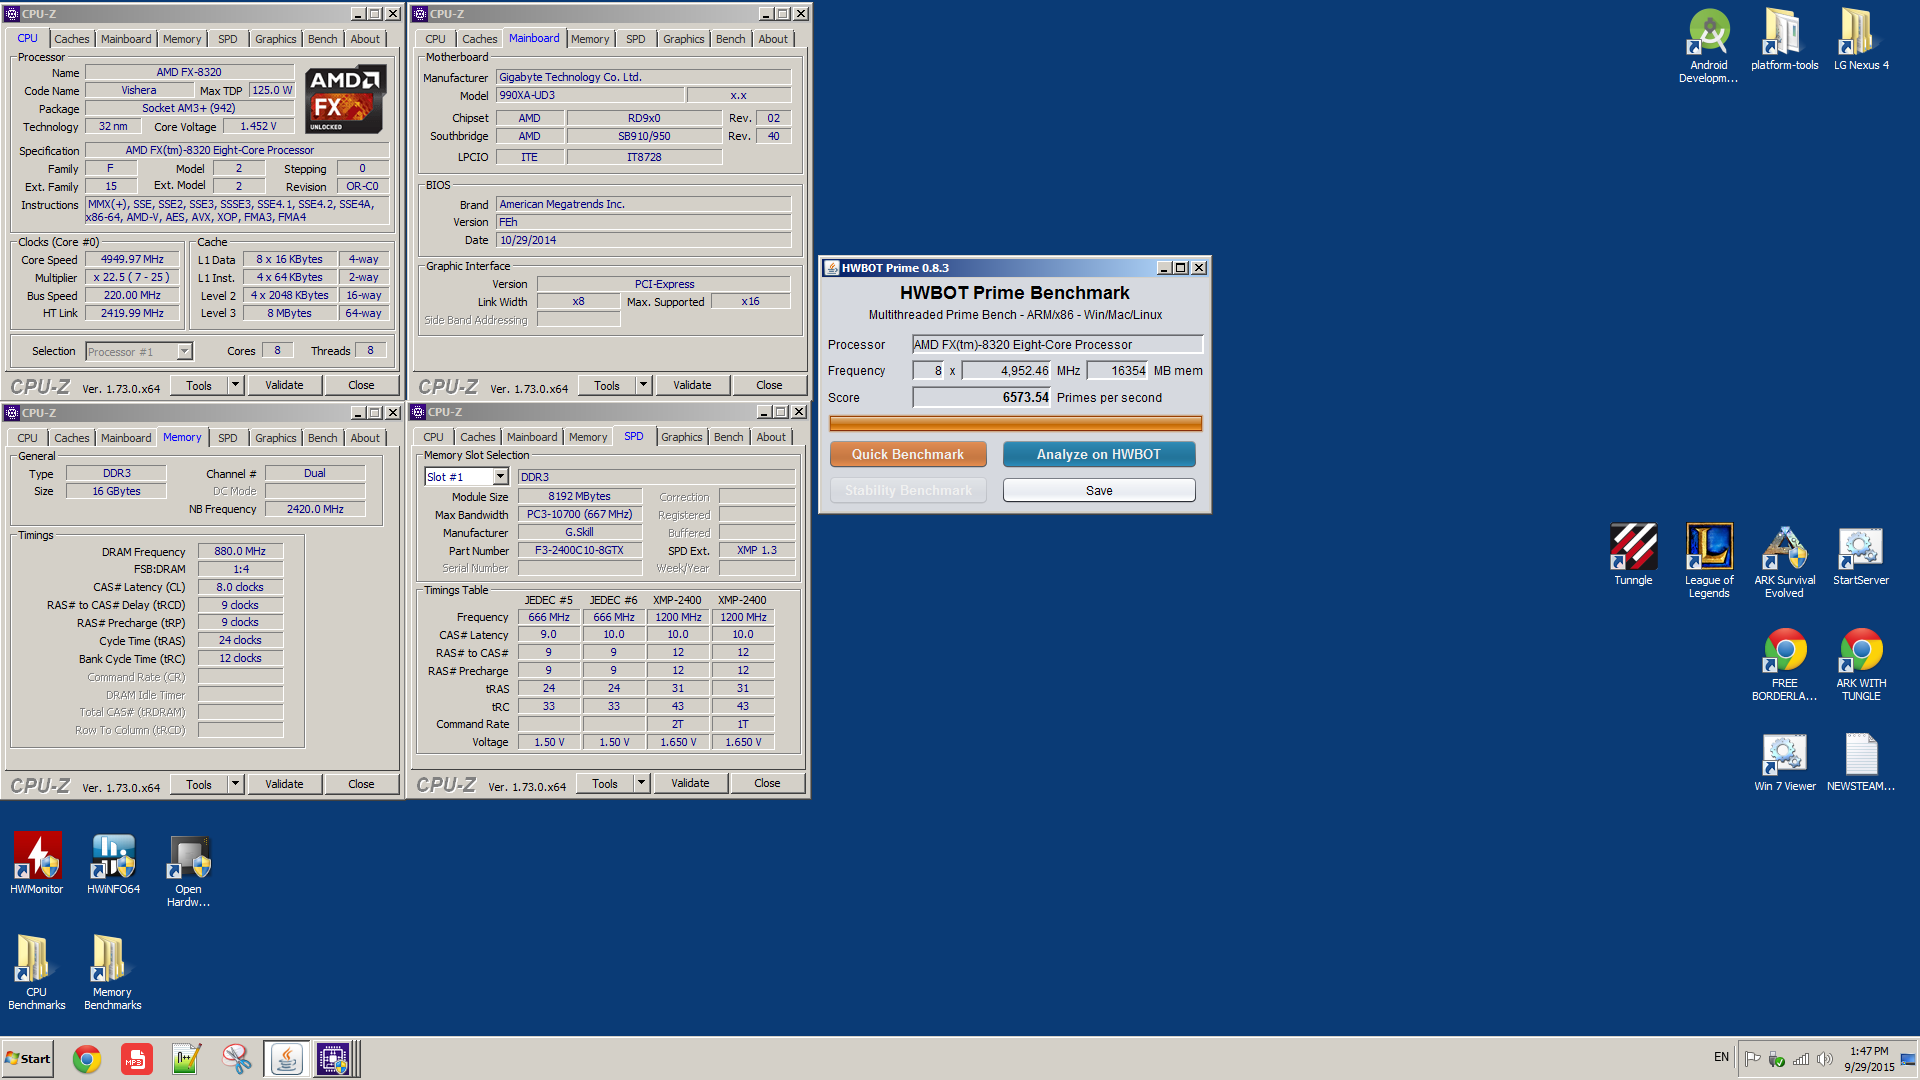
Task: Click the AMD FX logo image
Action: pos(345,99)
